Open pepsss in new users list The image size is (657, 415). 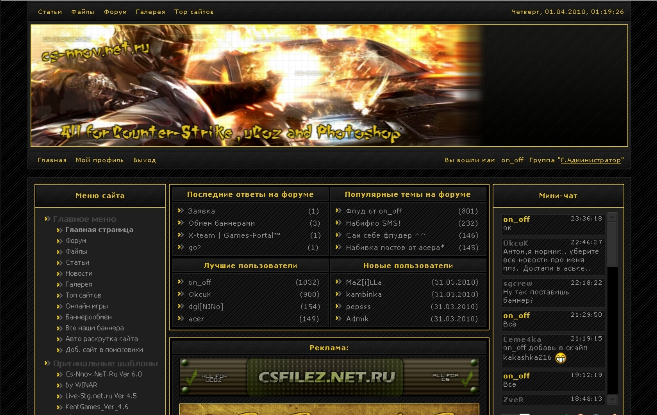click(x=358, y=307)
